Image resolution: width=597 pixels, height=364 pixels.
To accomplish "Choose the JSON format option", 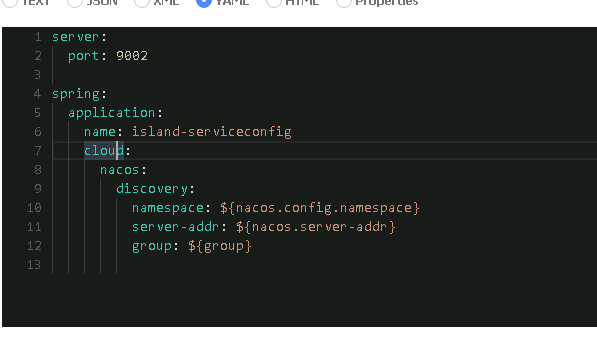I will coord(75,2).
